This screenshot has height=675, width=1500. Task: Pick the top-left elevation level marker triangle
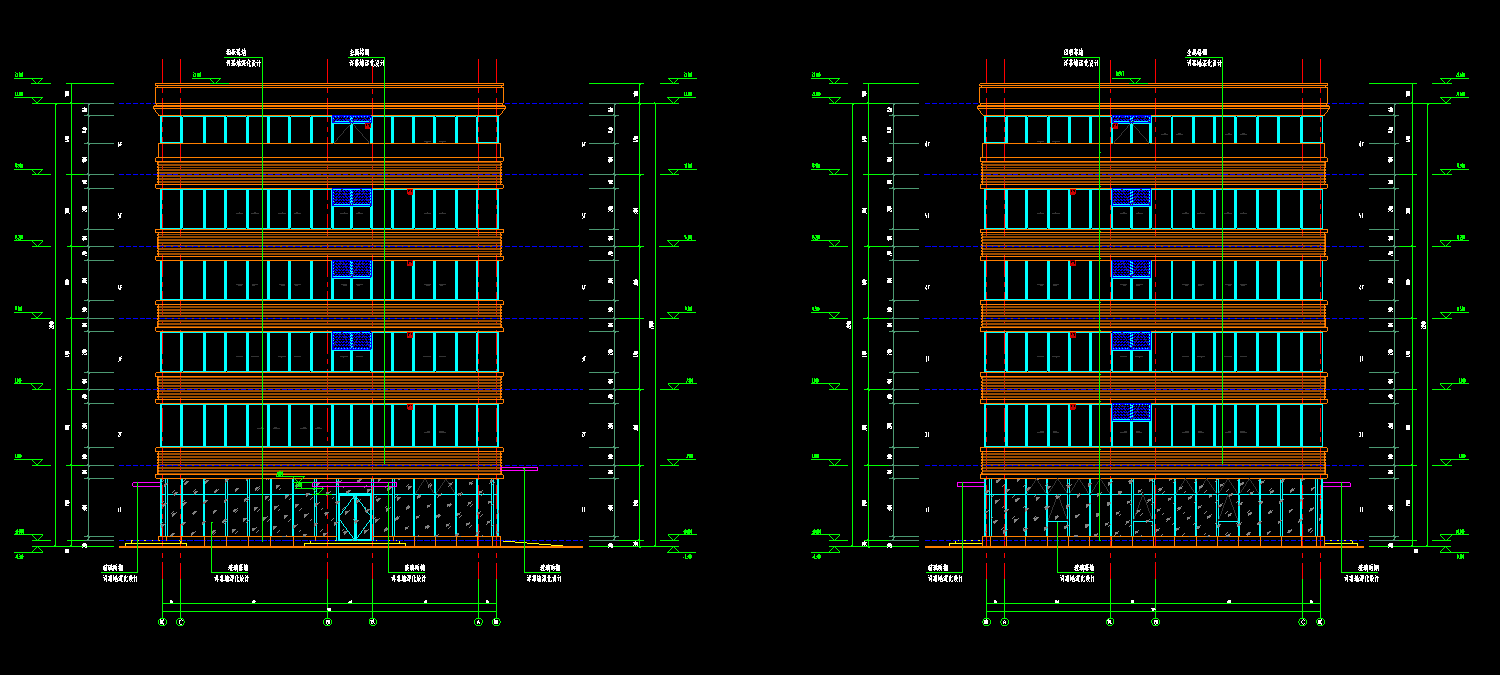(x=37, y=79)
